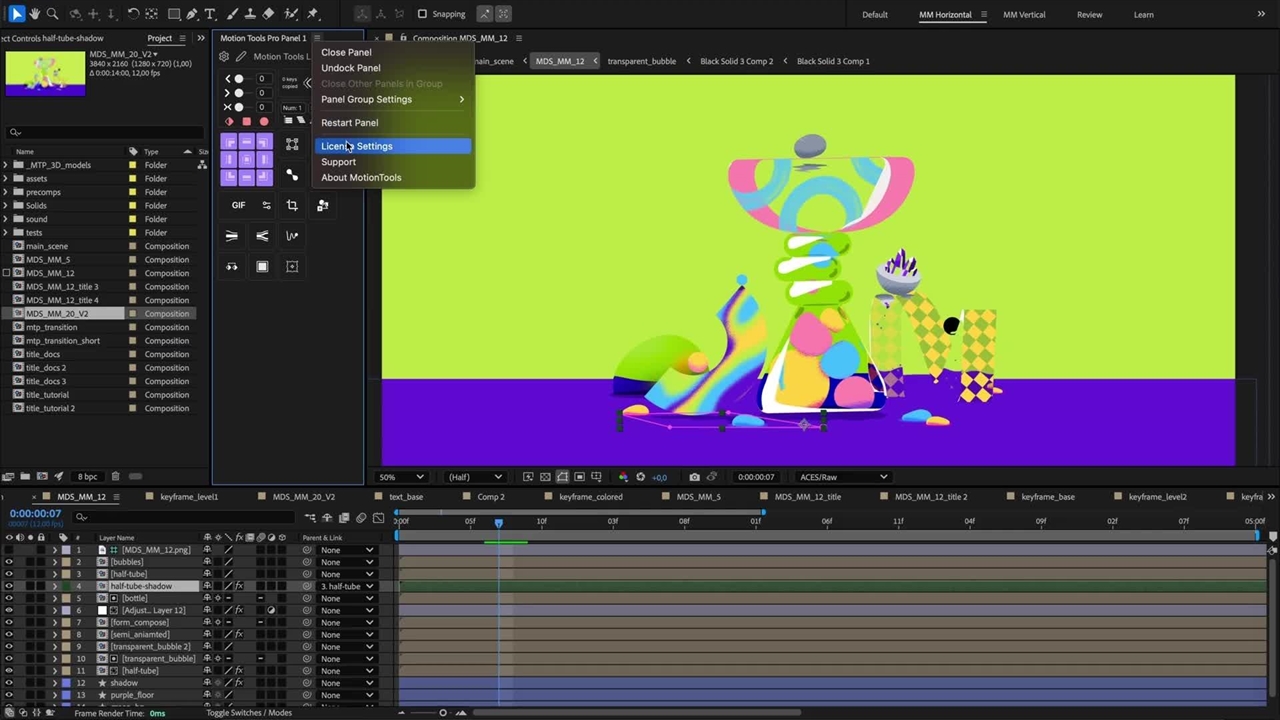The width and height of the screenshot is (1280, 720).
Task: Enable the Snapping checkbox
Action: [422, 14]
